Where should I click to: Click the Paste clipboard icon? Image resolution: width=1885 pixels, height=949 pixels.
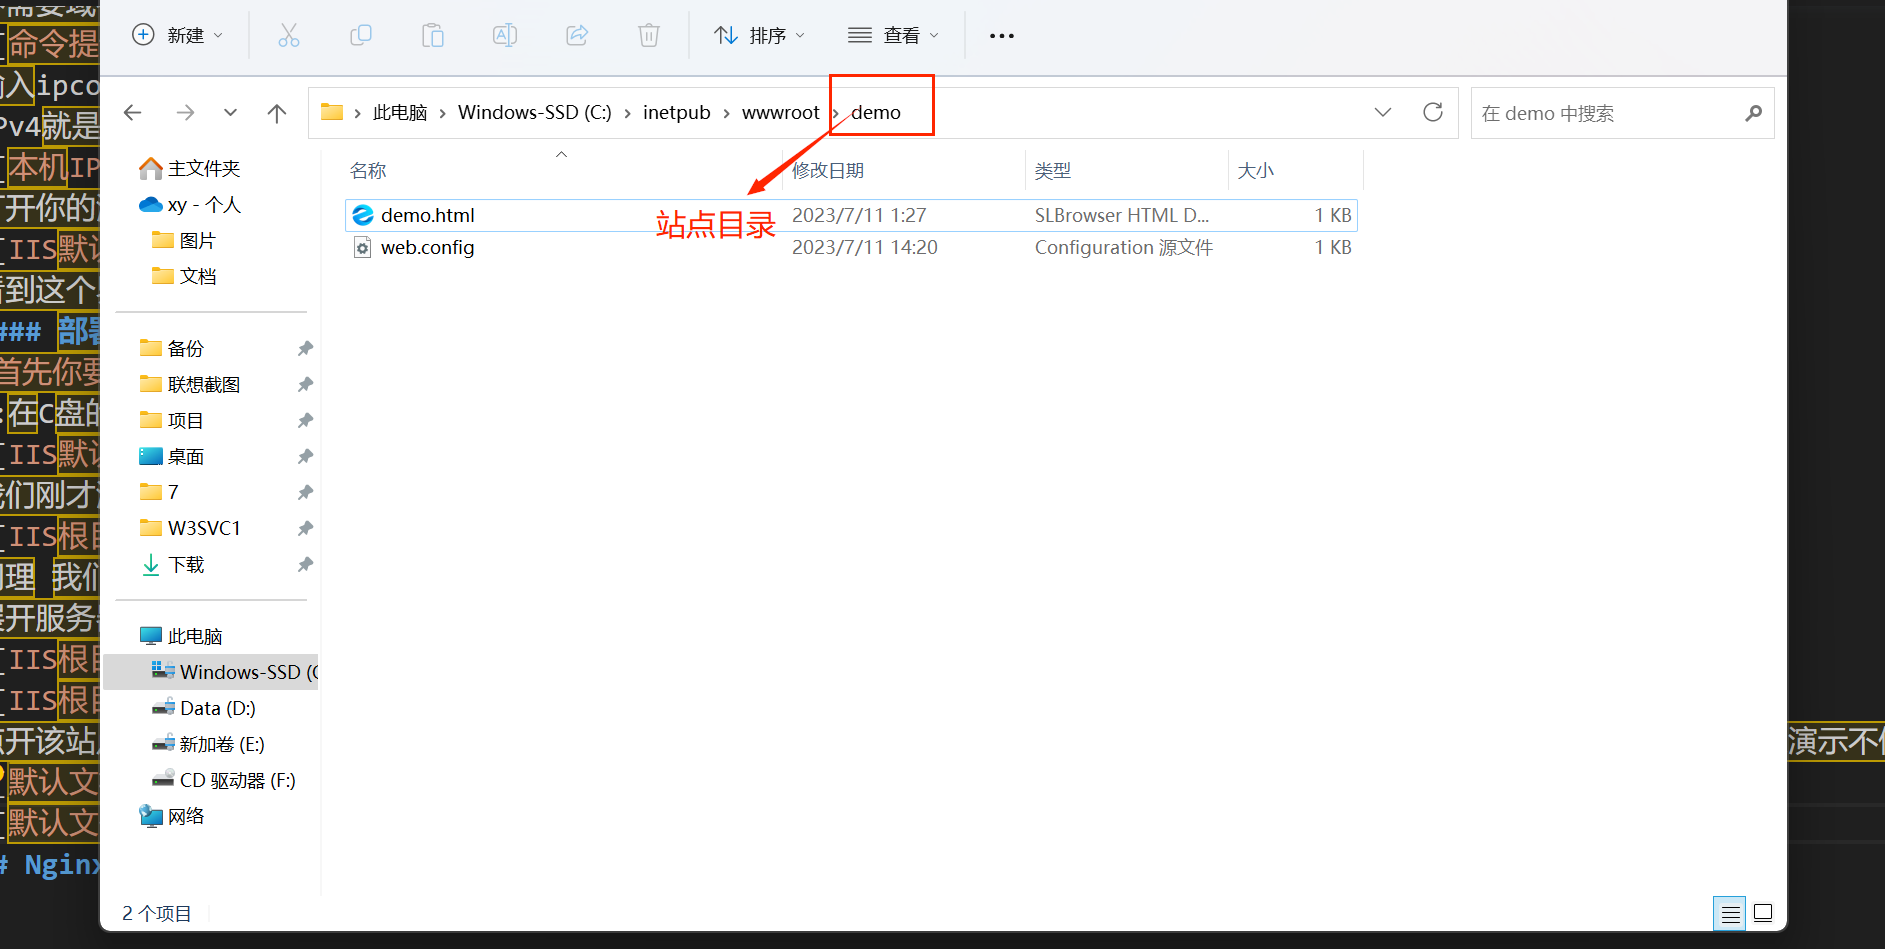pos(433,36)
